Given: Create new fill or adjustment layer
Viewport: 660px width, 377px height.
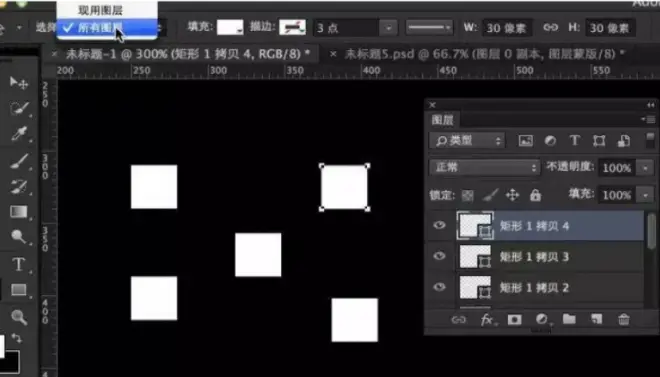Looking at the screenshot, I should [542, 320].
